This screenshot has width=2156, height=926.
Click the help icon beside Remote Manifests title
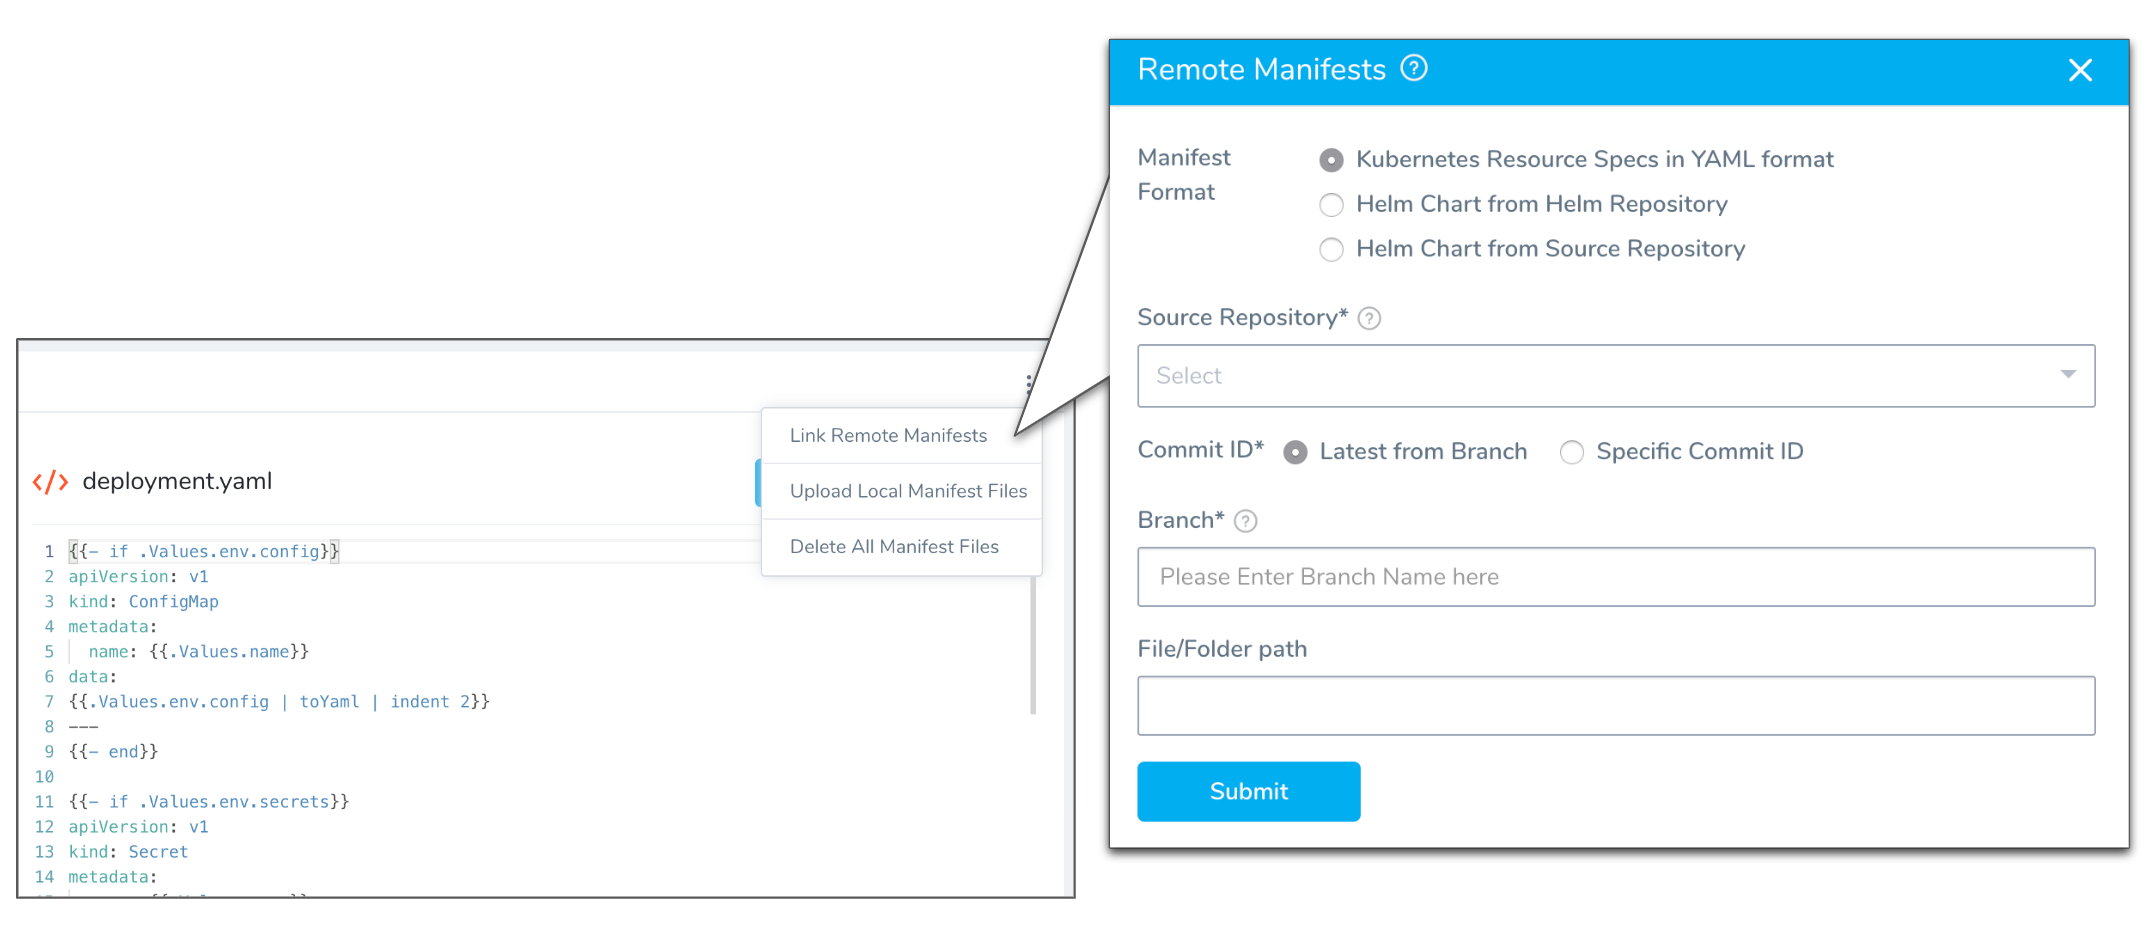point(1413,68)
